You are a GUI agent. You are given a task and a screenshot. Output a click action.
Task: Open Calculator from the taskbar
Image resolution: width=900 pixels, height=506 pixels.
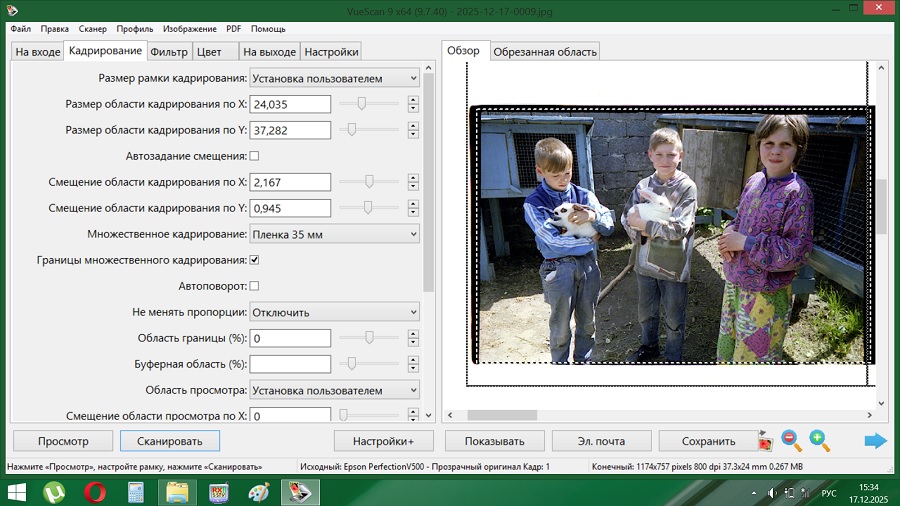(x=136, y=492)
